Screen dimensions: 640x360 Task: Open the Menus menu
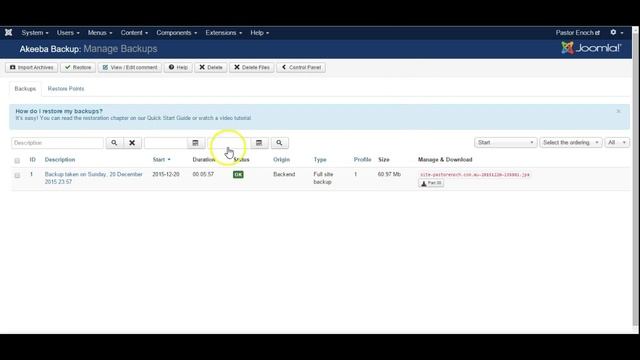tap(100, 33)
